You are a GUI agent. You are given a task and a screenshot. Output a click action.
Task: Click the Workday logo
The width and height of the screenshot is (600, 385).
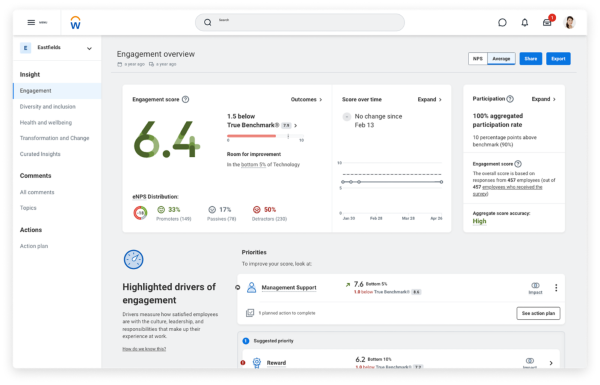pos(75,23)
